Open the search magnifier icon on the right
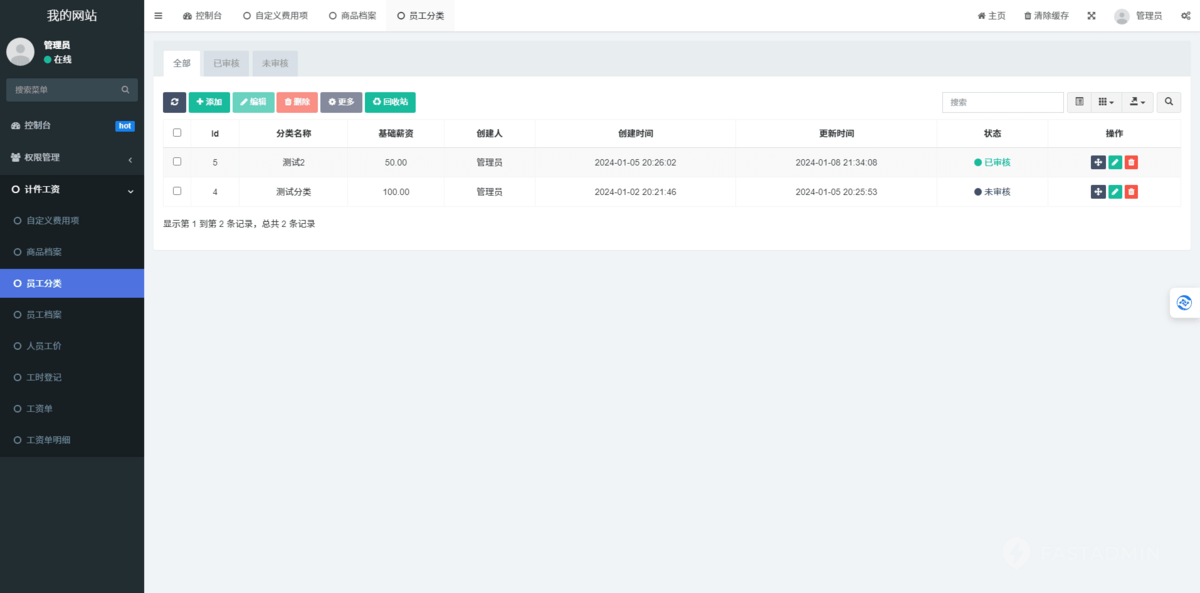The width and height of the screenshot is (1200, 593). tap(1168, 102)
